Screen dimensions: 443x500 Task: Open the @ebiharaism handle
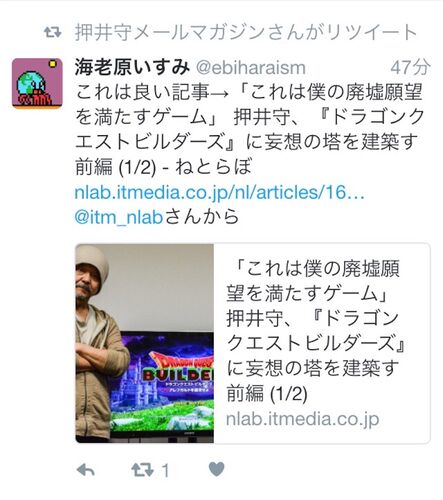click(x=251, y=68)
